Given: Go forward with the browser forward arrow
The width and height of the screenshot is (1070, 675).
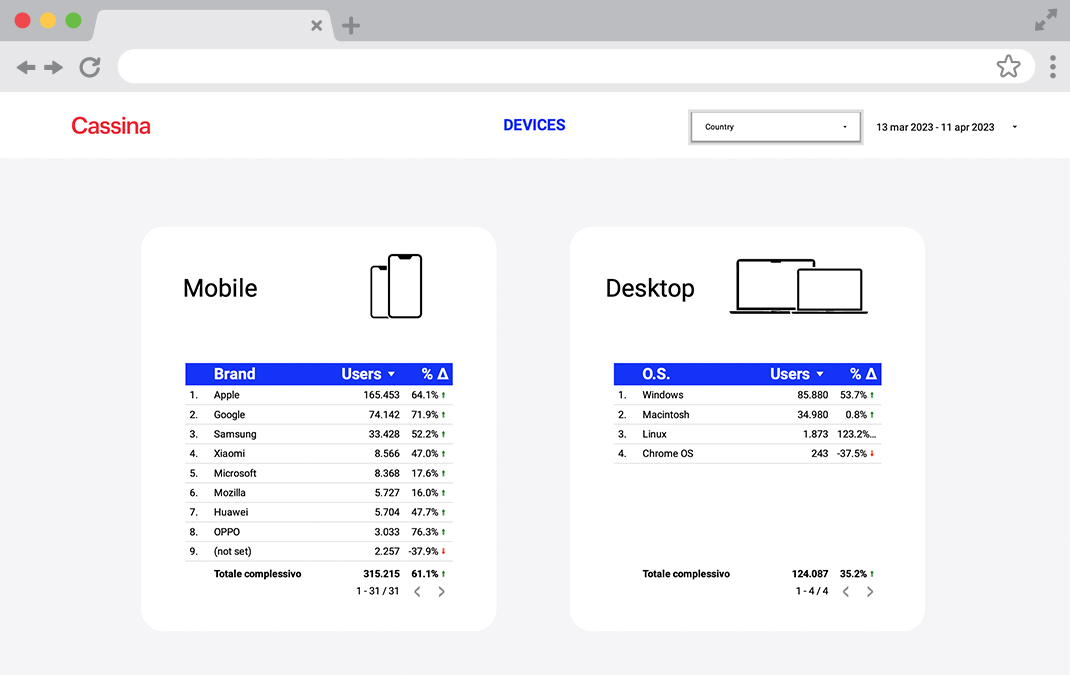Looking at the screenshot, I should point(53,67).
